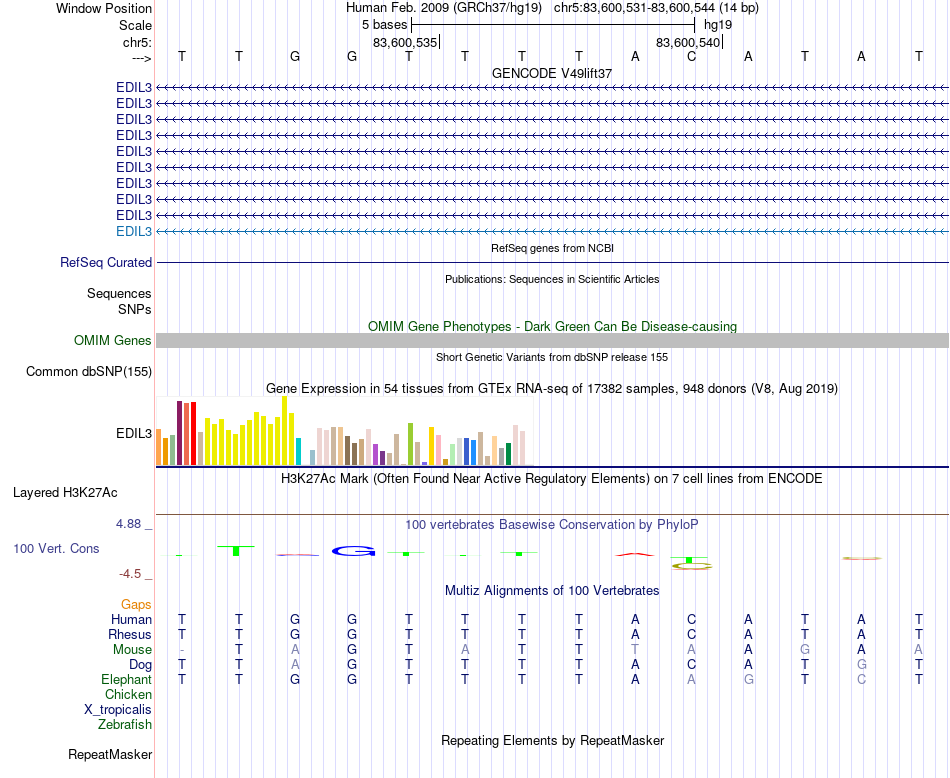Click the 83,600,535 ruler coordinate
950x778 pixels.
[x=405, y=42]
